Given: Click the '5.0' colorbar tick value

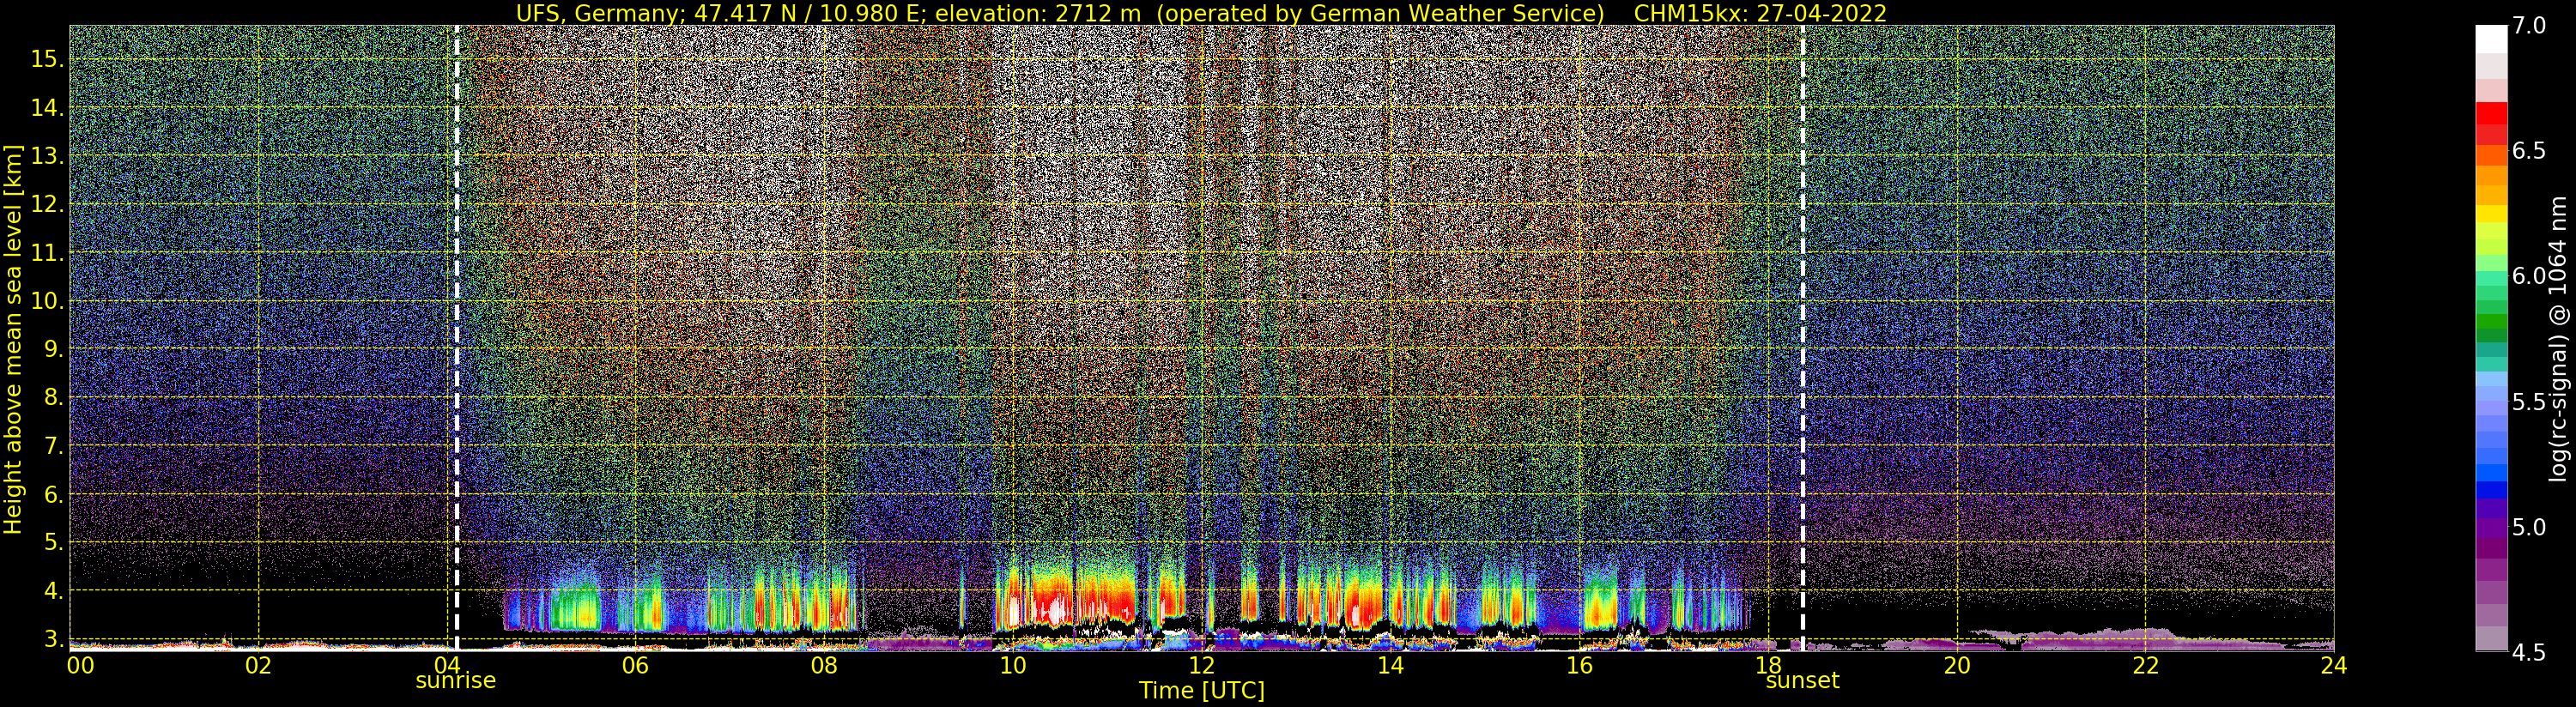Looking at the screenshot, I should tap(2529, 527).
